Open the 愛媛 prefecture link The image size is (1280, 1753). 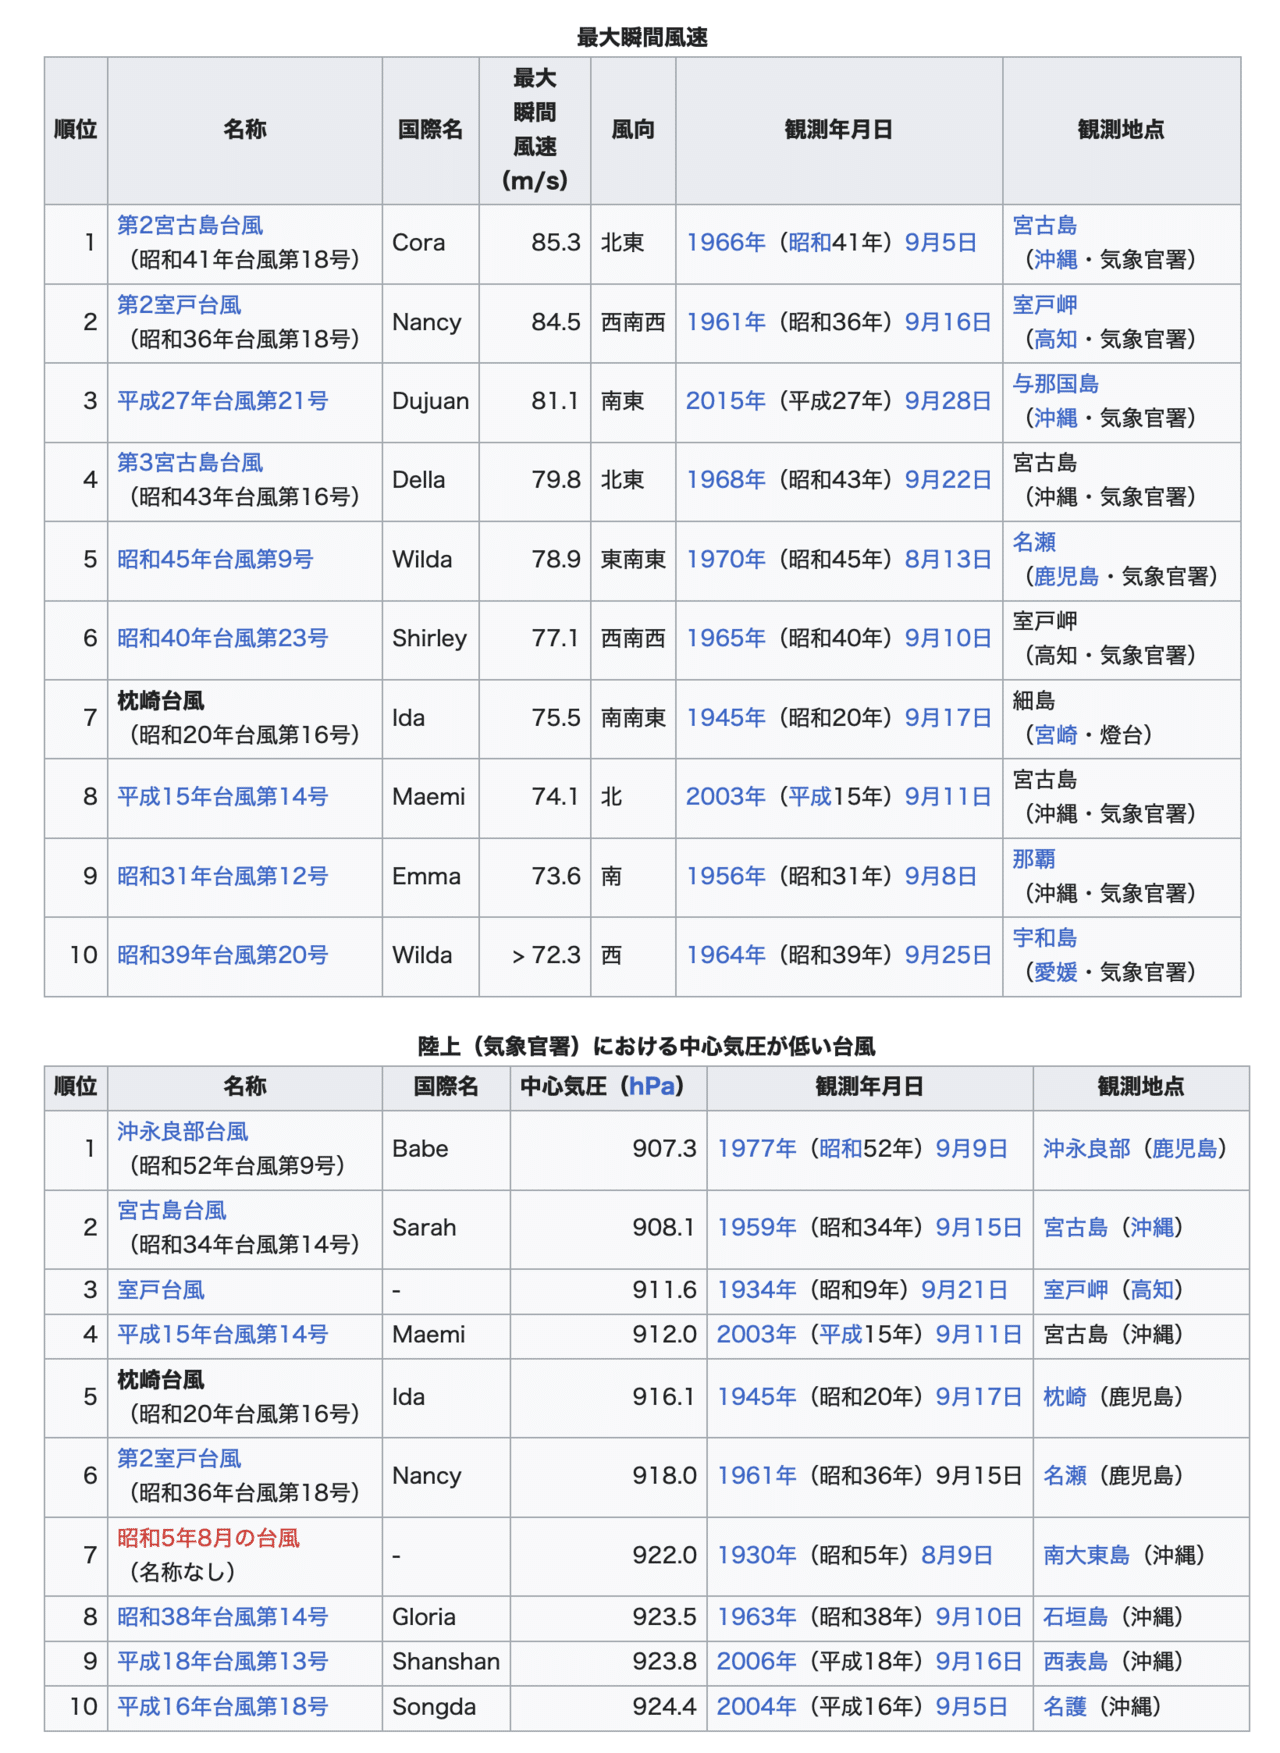click(x=1056, y=972)
